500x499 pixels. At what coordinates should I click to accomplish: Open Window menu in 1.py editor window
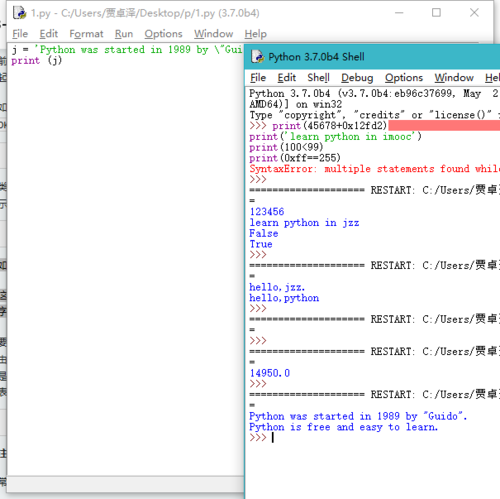coord(214,34)
